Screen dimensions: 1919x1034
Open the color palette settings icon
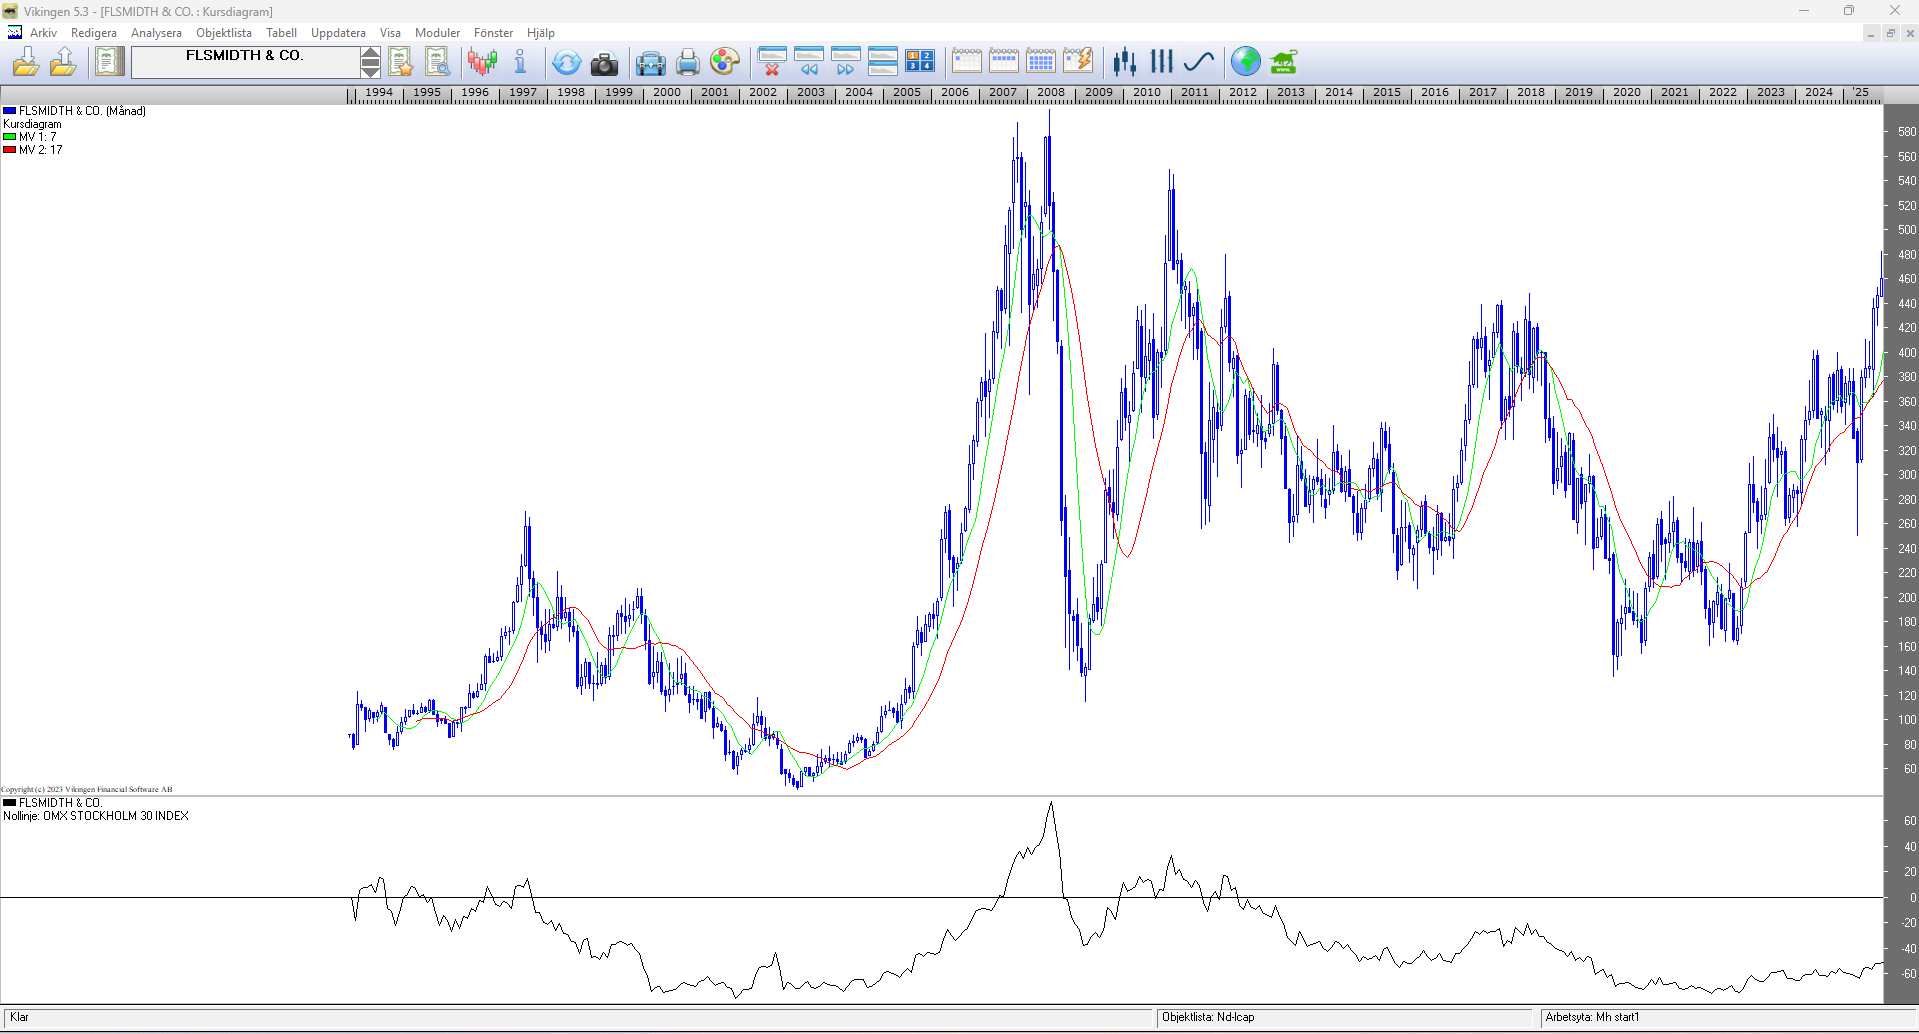point(724,63)
